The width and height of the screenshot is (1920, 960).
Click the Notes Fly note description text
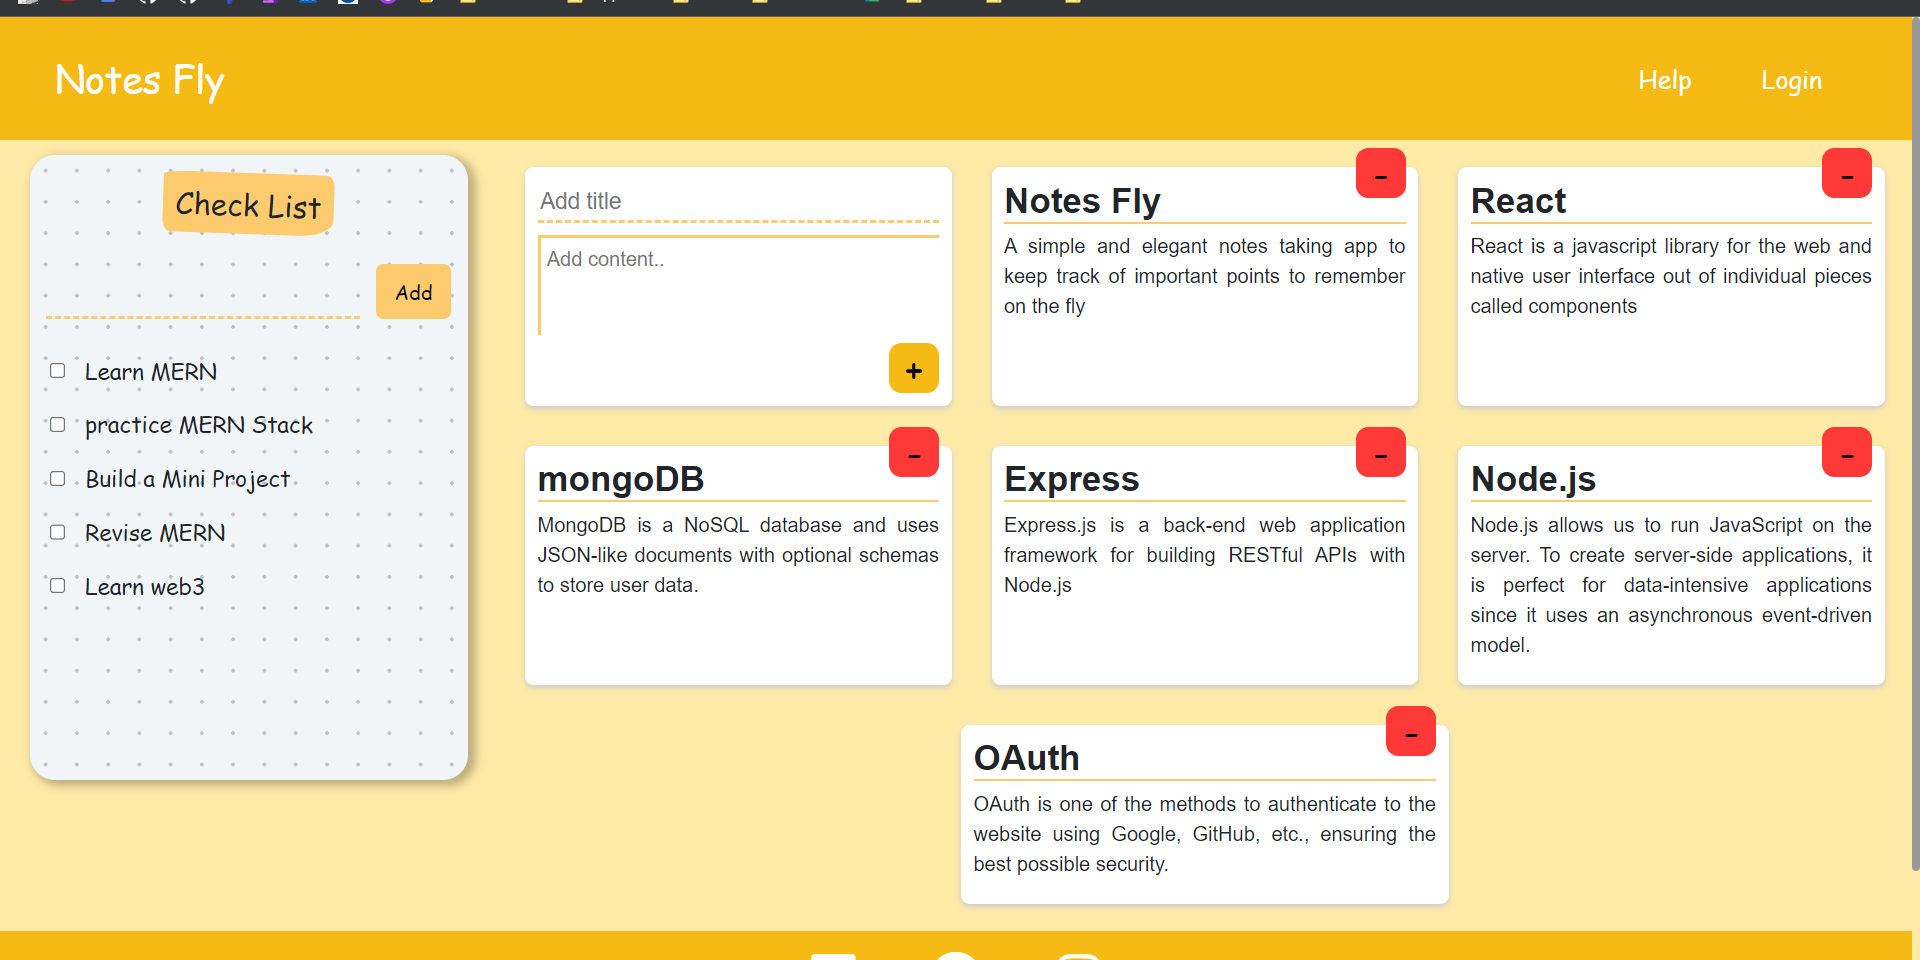pyautogui.click(x=1204, y=276)
